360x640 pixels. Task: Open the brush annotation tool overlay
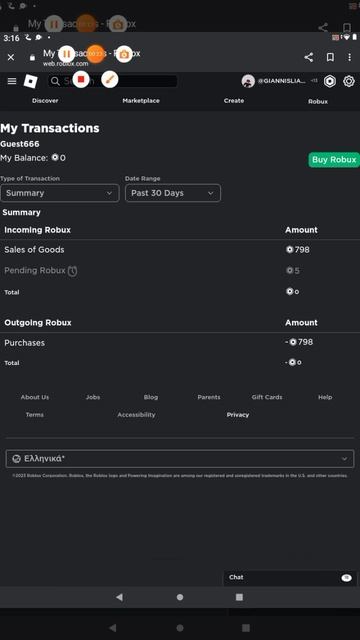point(109,79)
